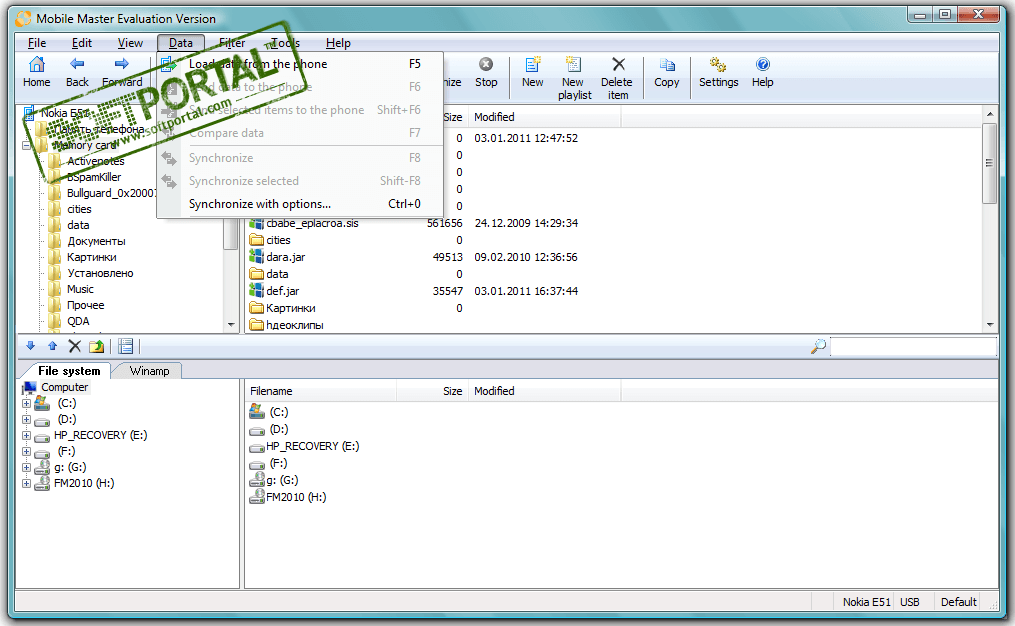The width and height of the screenshot is (1015, 626).
Task: Click the Help question-mark toolbar icon
Action: pyautogui.click(x=763, y=64)
